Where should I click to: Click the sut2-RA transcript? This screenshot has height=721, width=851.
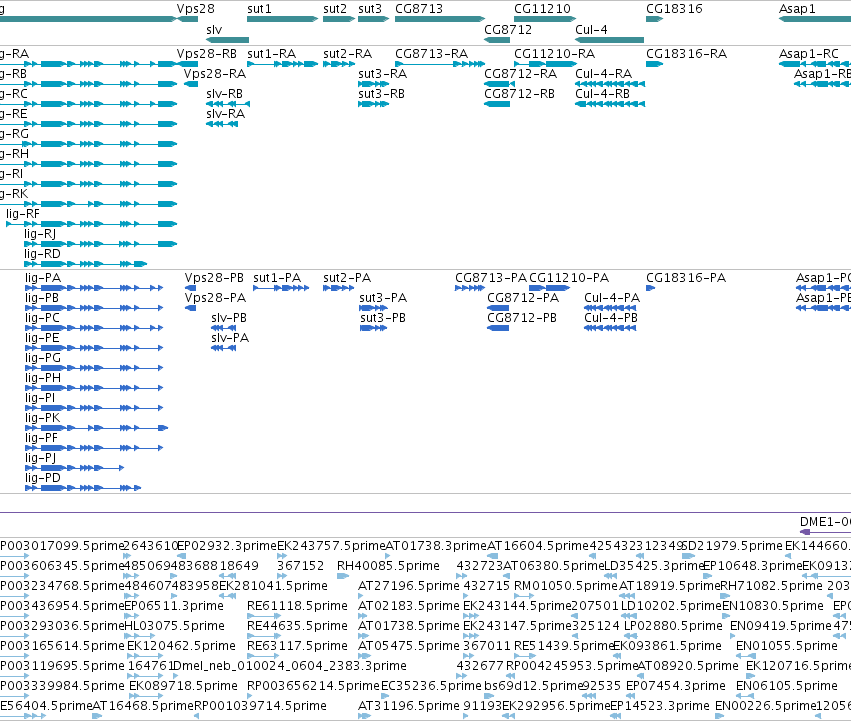(x=339, y=64)
